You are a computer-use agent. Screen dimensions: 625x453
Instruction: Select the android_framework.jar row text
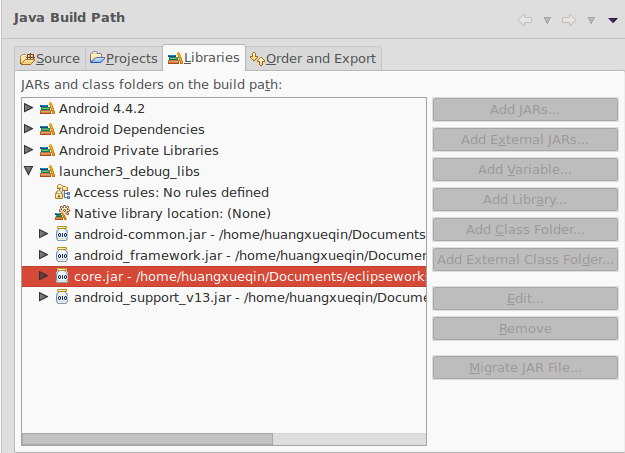250,256
